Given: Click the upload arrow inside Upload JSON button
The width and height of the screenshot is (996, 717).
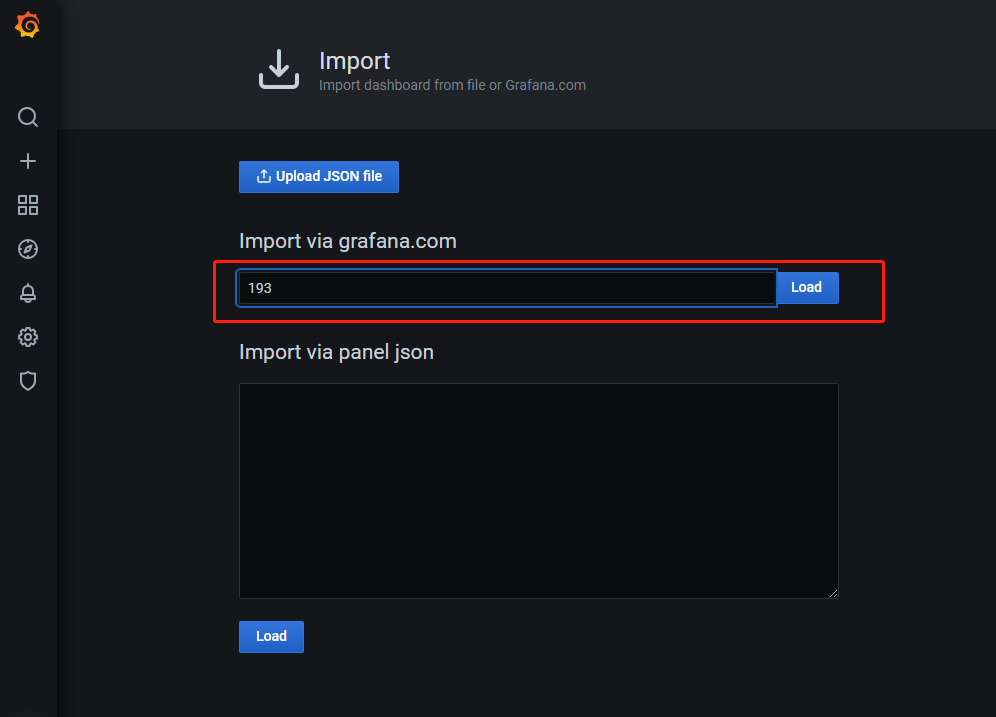Looking at the screenshot, I should [x=263, y=177].
